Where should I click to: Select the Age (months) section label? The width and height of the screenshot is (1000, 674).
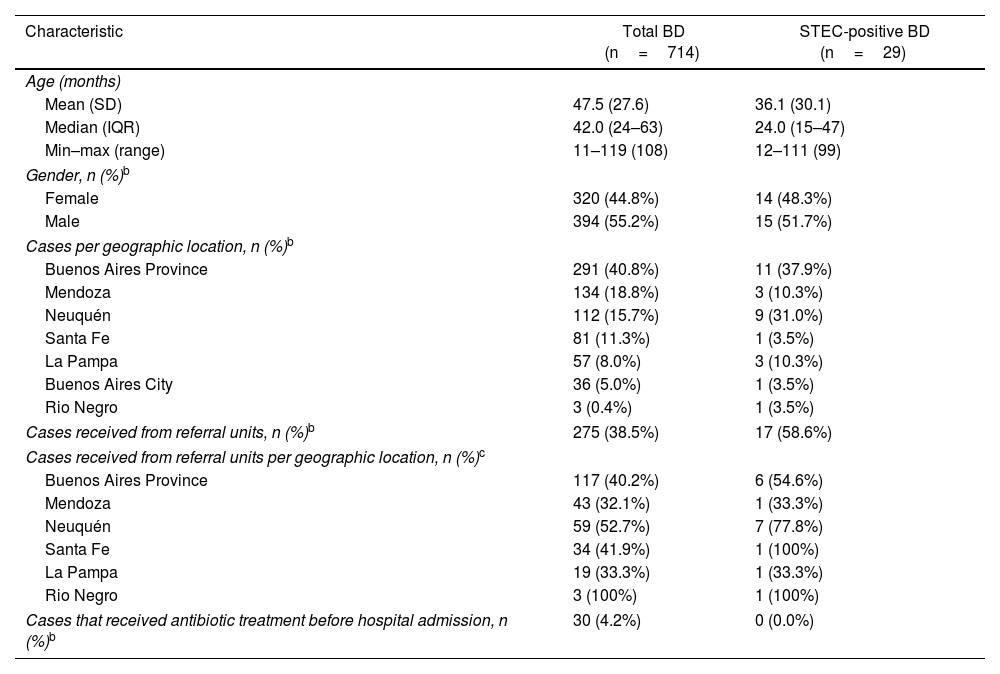click(75, 82)
